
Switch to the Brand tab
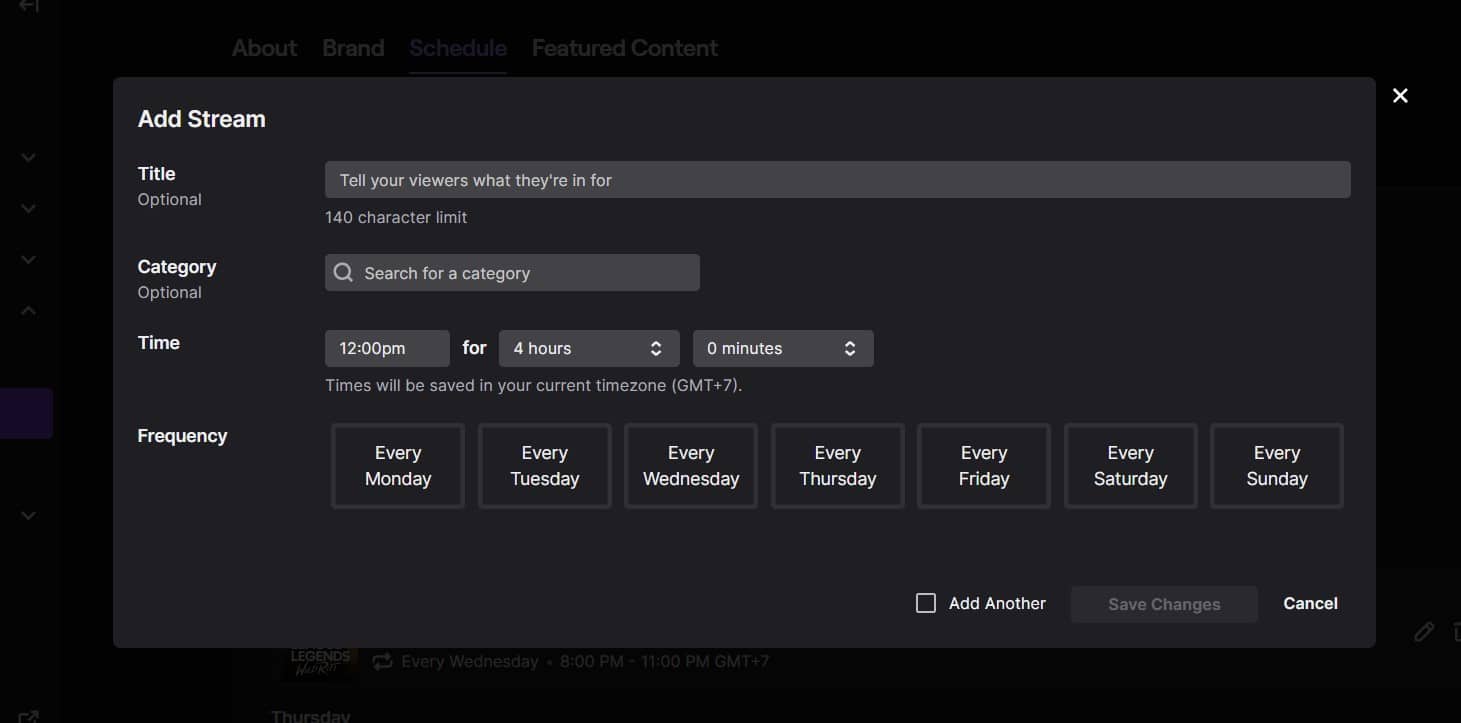pos(353,47)
